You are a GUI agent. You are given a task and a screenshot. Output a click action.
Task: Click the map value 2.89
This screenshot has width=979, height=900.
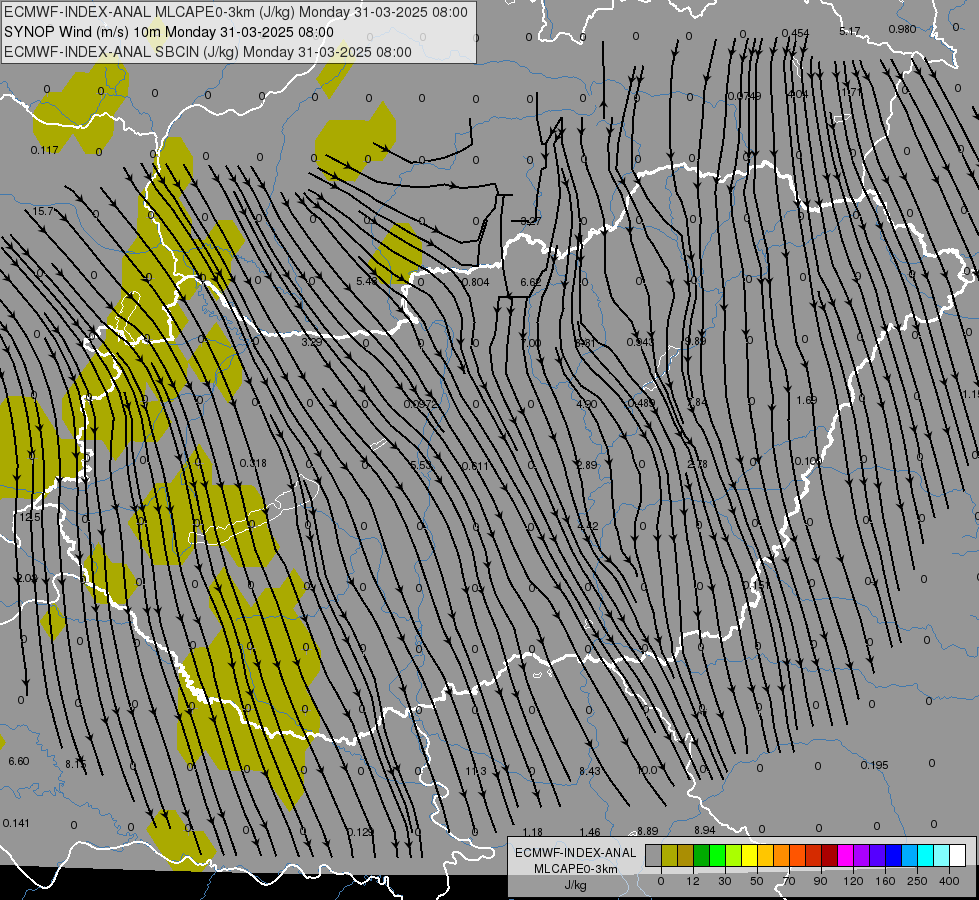(587, 465)
